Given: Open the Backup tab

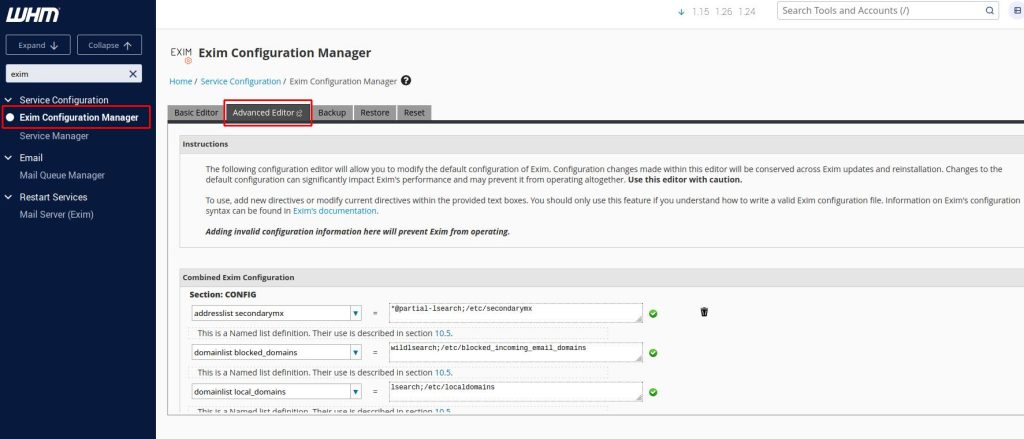Looking at the screenshot, I should (x=332, y=113).
